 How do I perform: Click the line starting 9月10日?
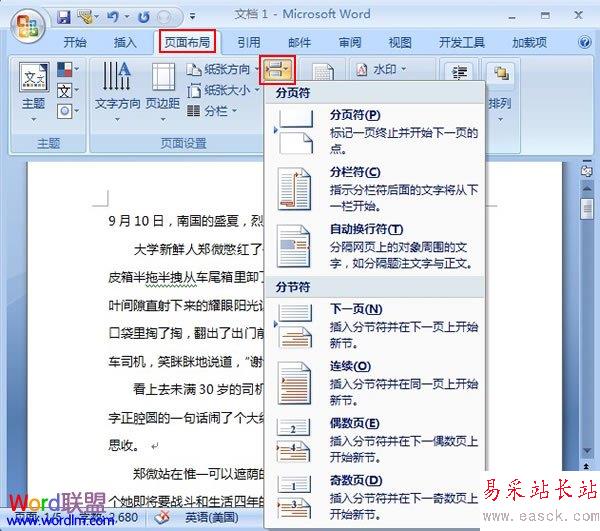pos(185,221)
